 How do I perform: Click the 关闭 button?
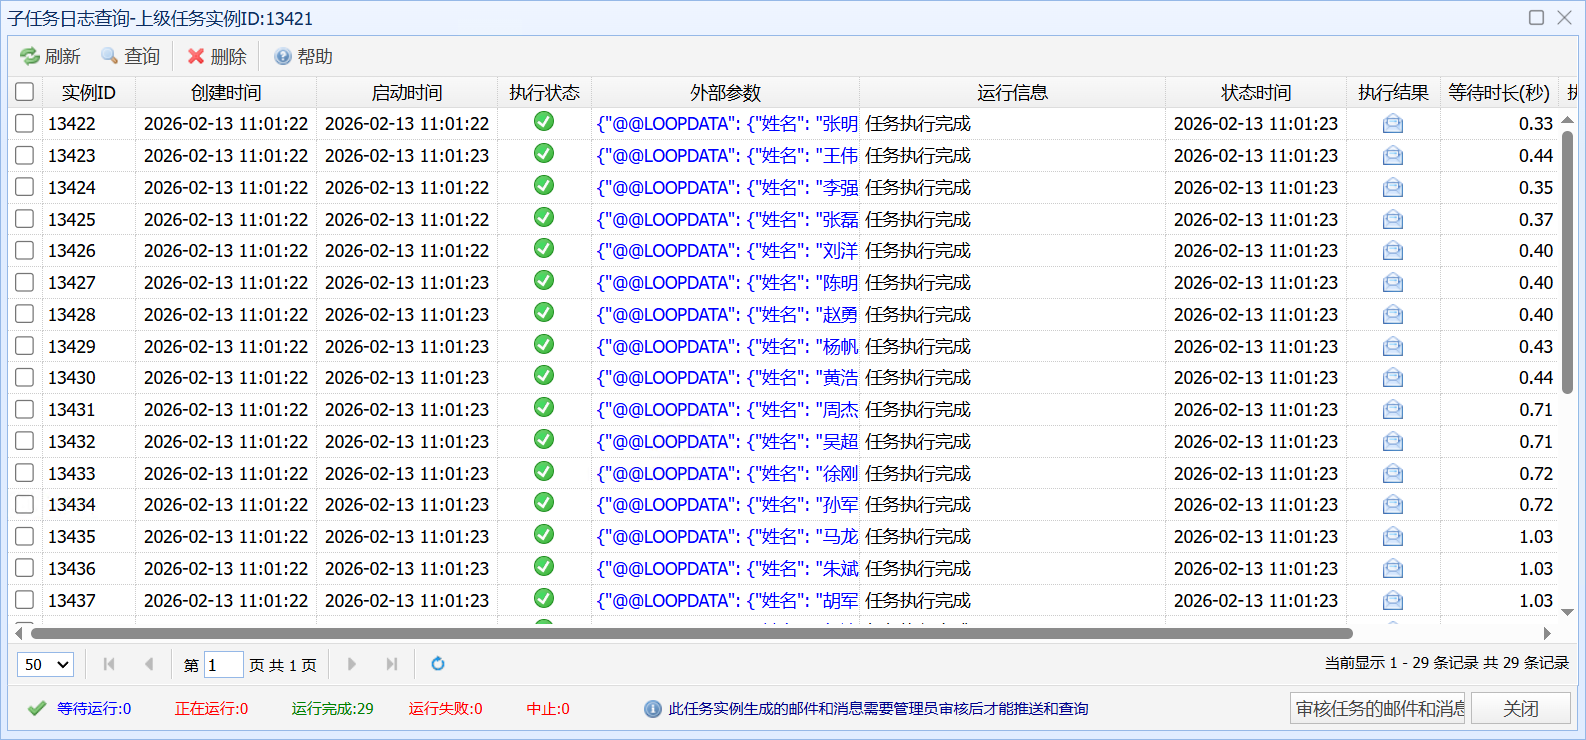(1521, 709)
